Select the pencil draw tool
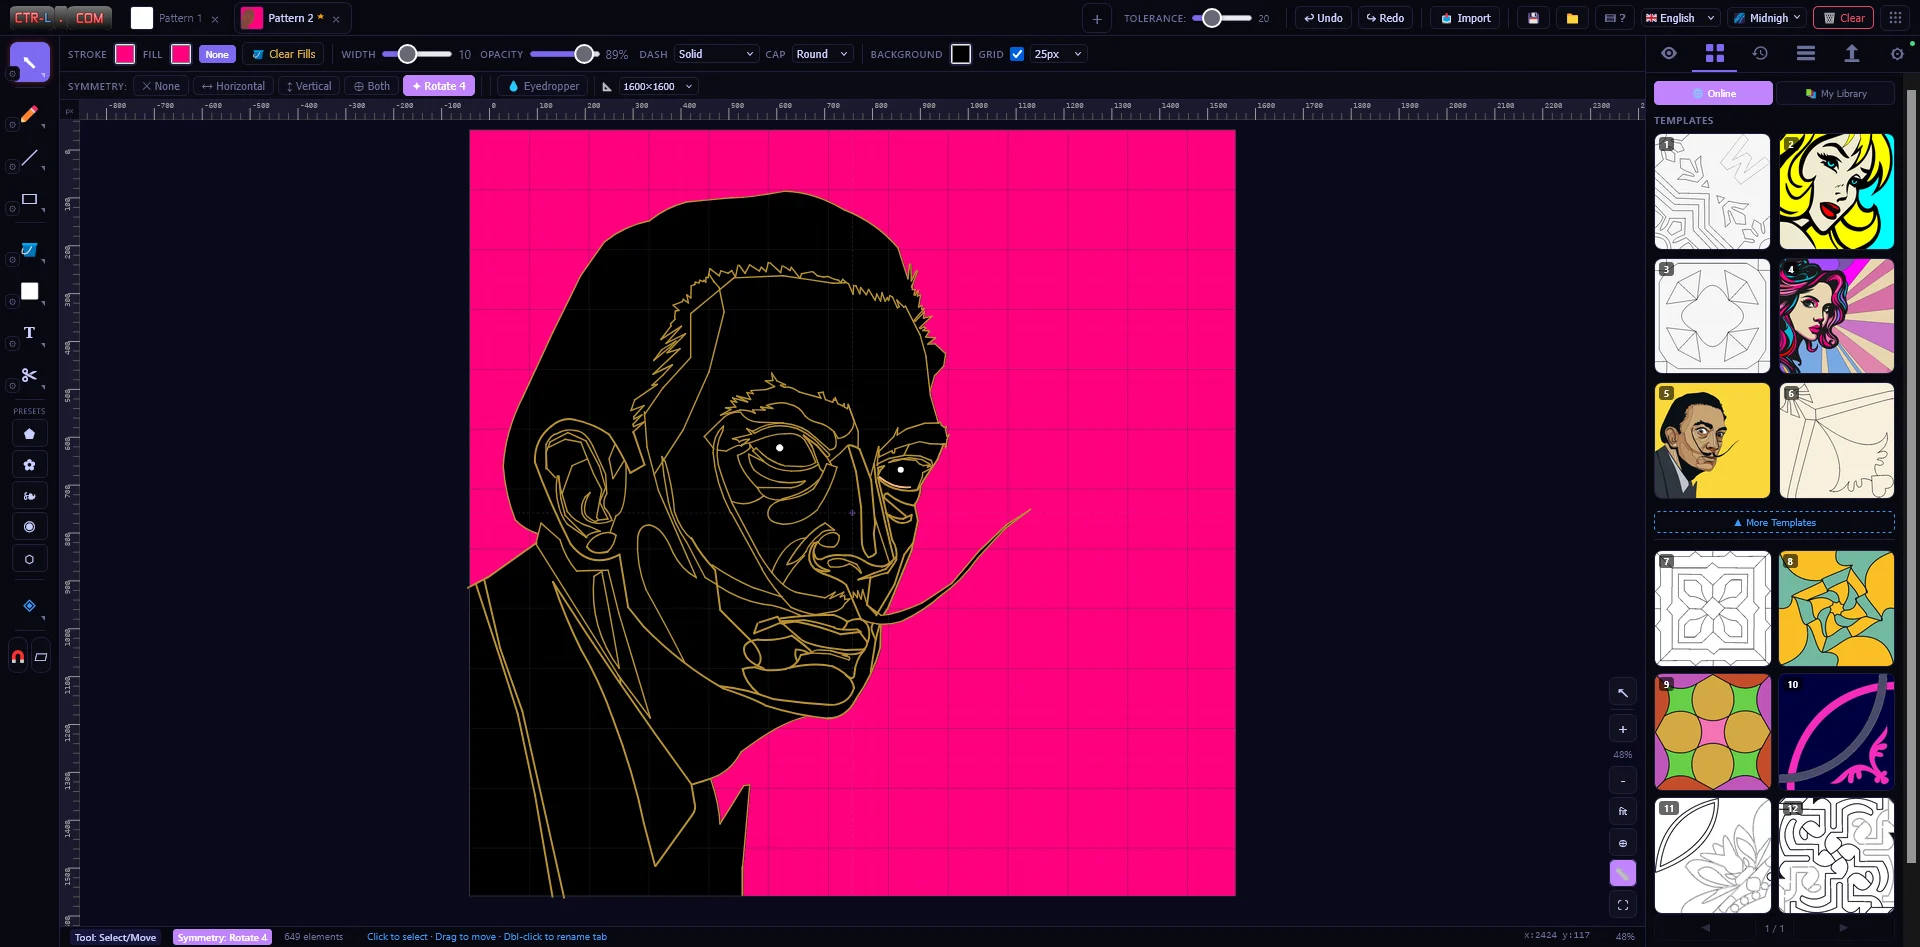Screen dimensions: 1920x947 pos(29,115)
